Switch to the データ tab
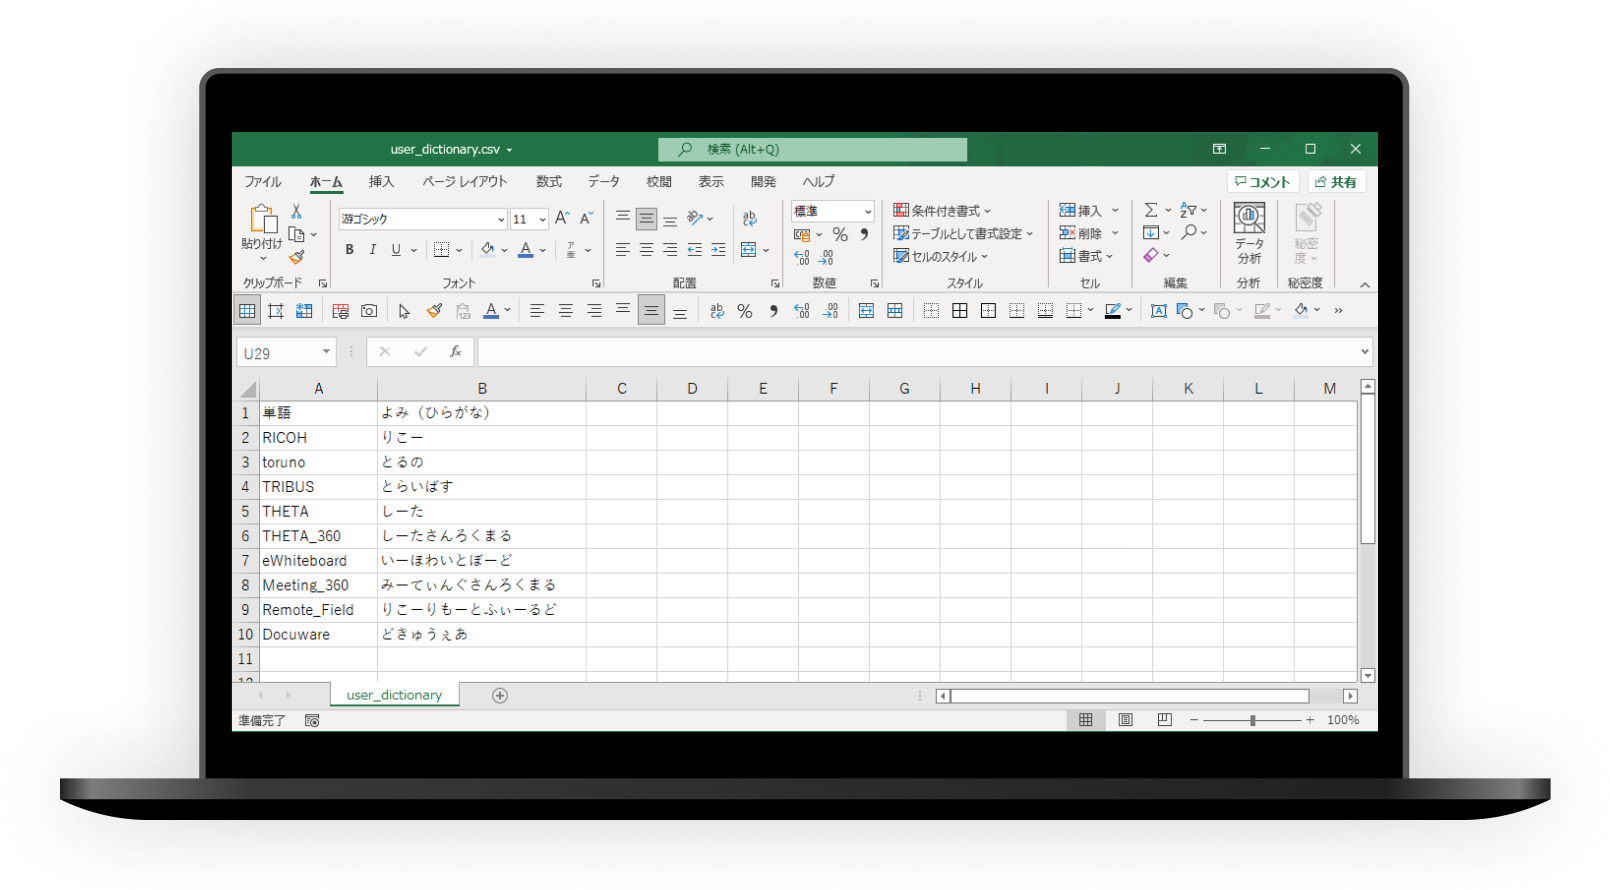 [x=603, y=181]
